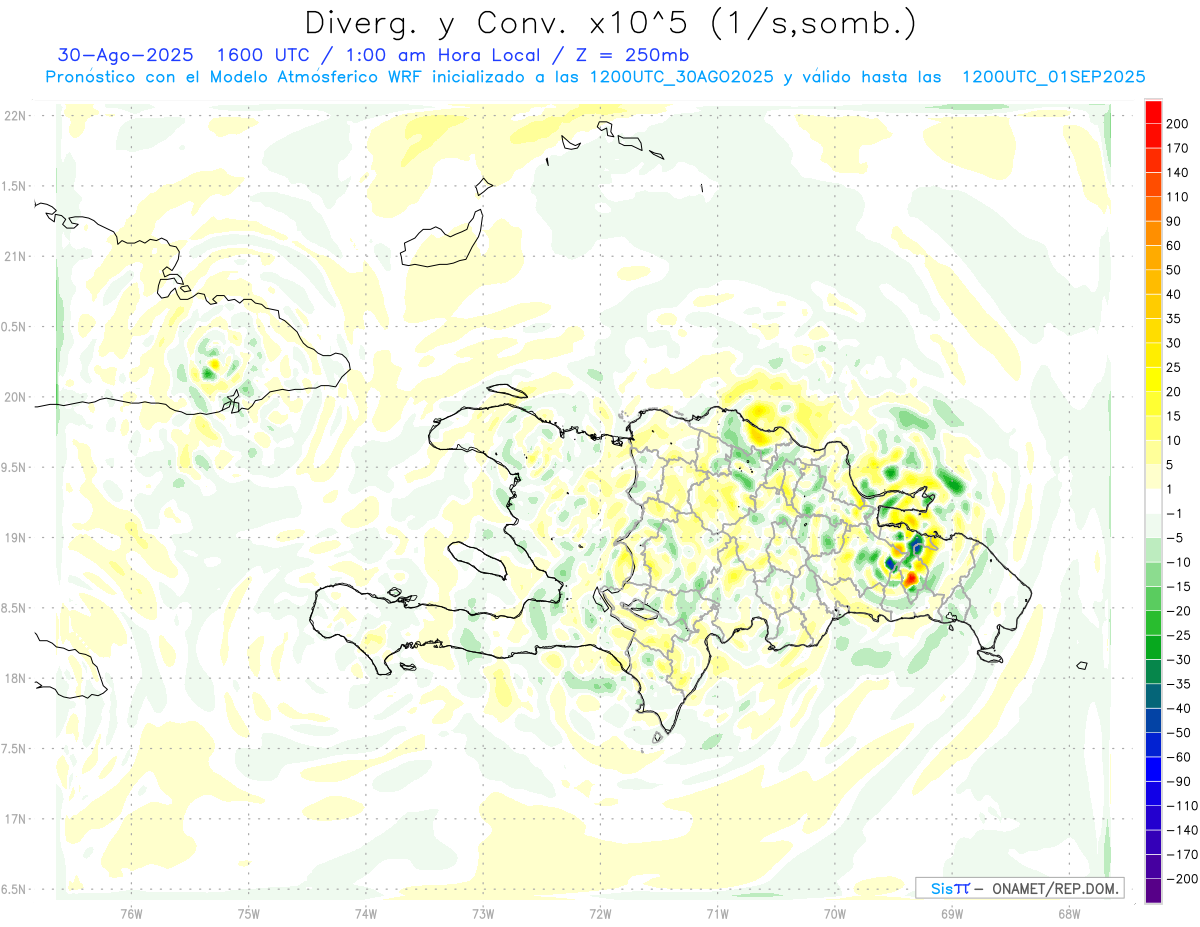Click the red divergence maximum over eastern Dominican Republic

tap(911, 578)
